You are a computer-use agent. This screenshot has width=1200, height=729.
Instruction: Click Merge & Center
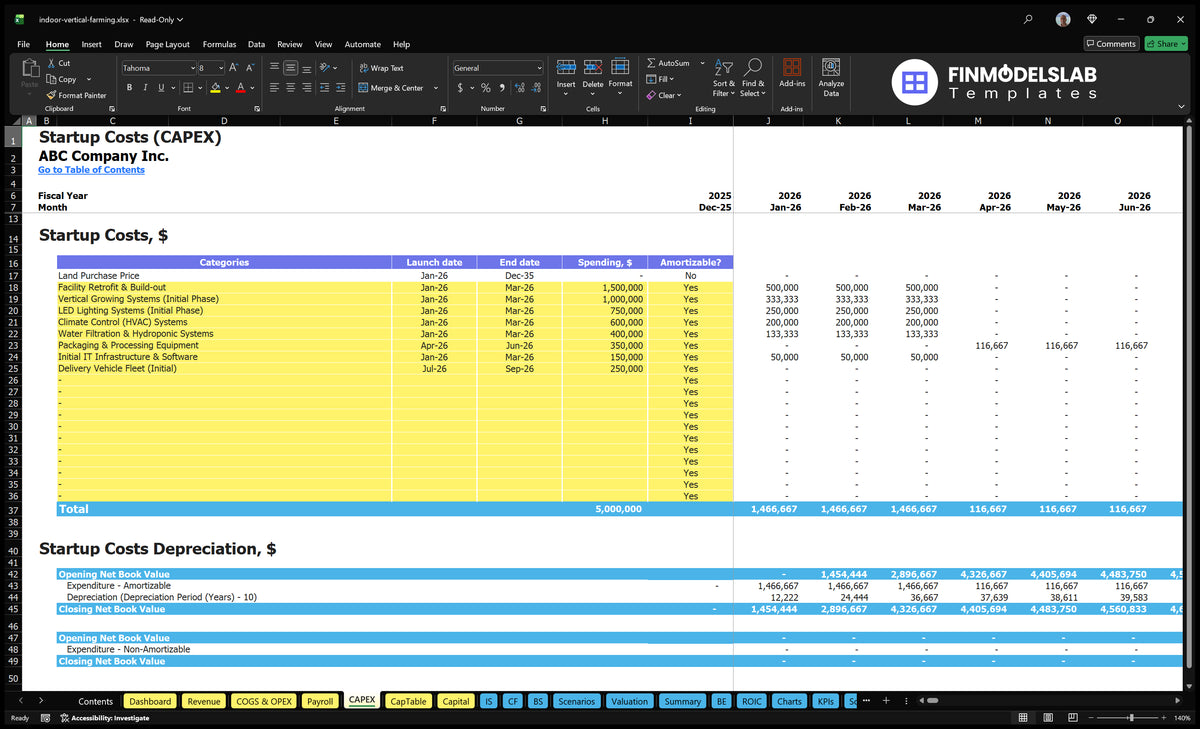point(390,88)
